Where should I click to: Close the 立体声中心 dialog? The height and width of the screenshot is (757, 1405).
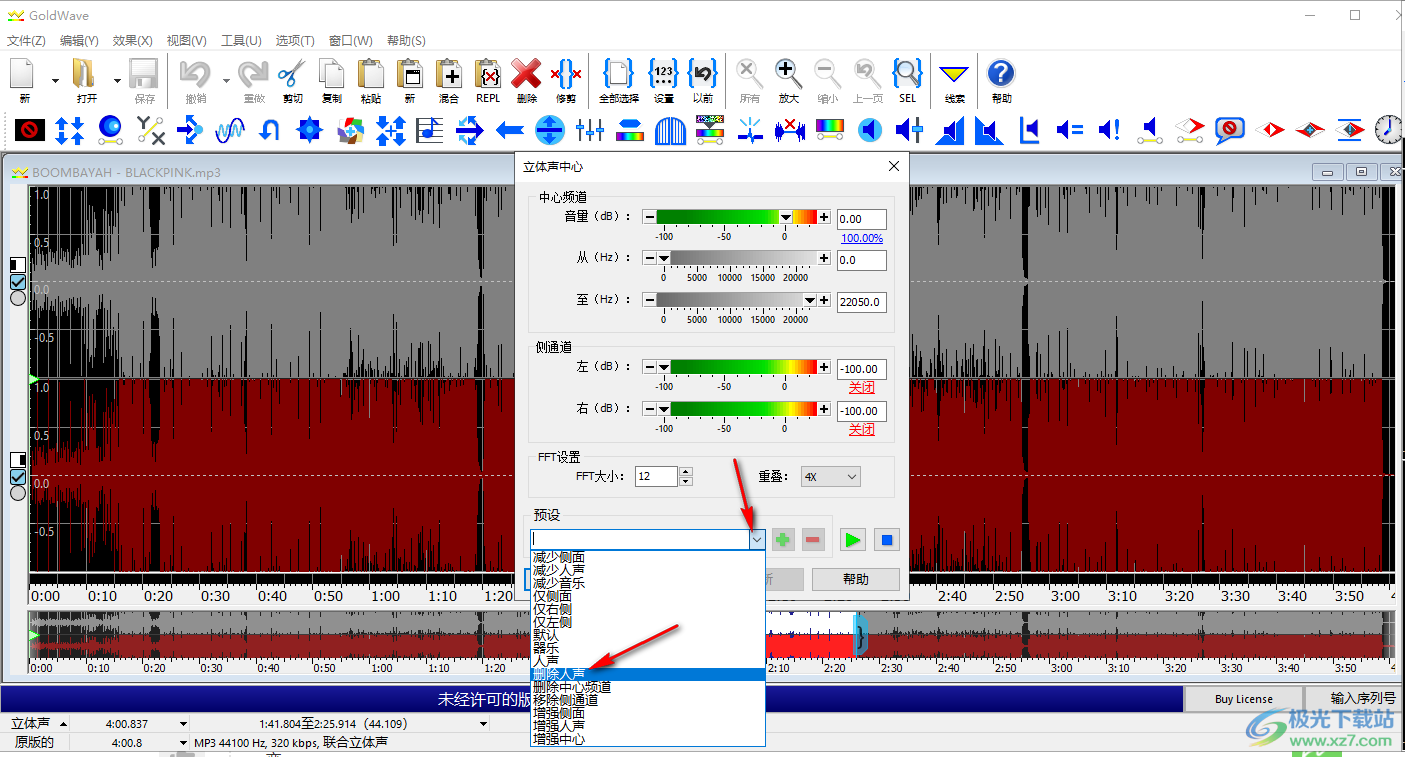[893, 167]
